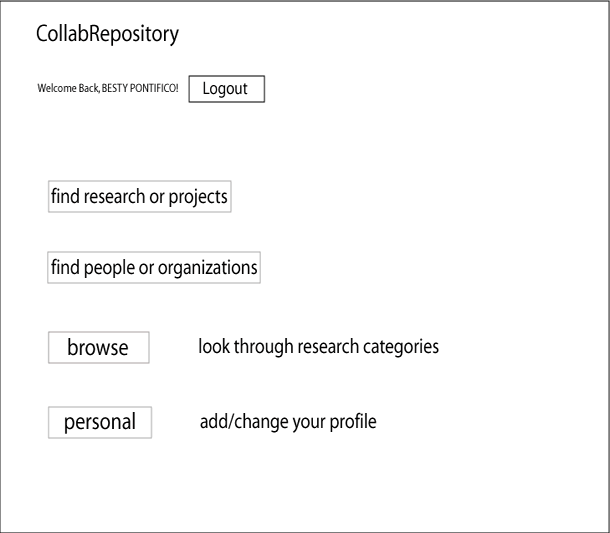Browse the research categories
610x533 pixels.
[x=99, y=347]
